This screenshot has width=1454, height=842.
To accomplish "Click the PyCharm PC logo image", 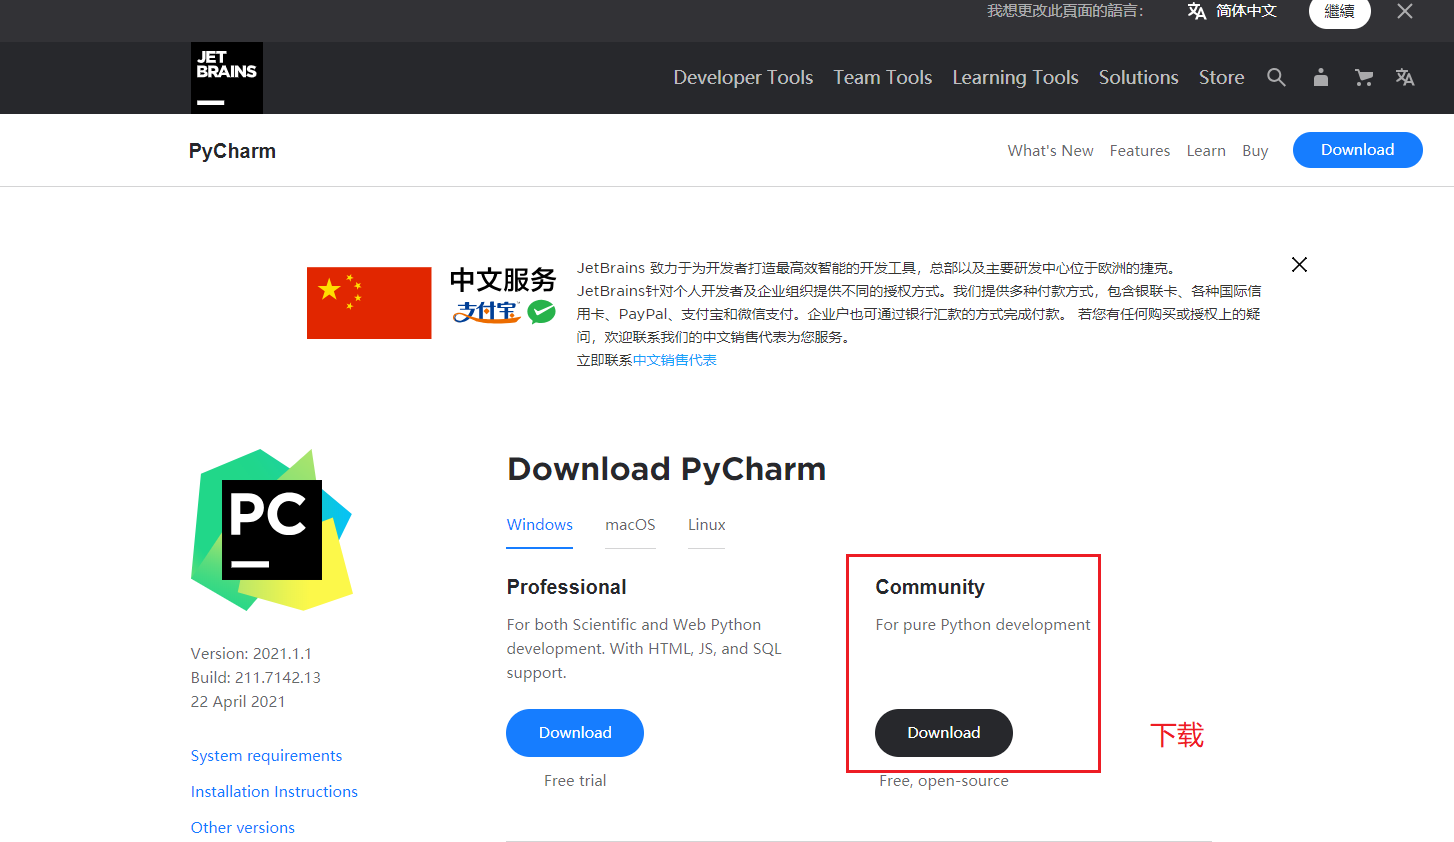I will (272, 530).
